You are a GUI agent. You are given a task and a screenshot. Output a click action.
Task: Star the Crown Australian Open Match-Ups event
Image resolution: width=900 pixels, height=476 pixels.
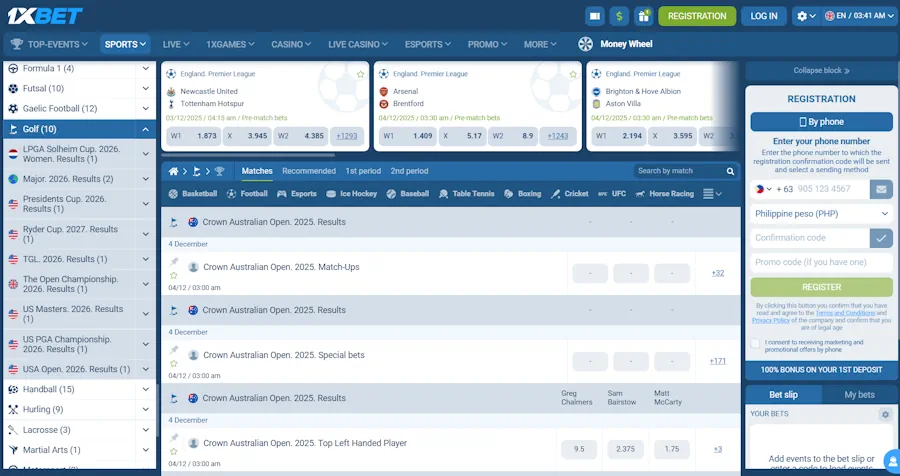[x=174, y=276]
